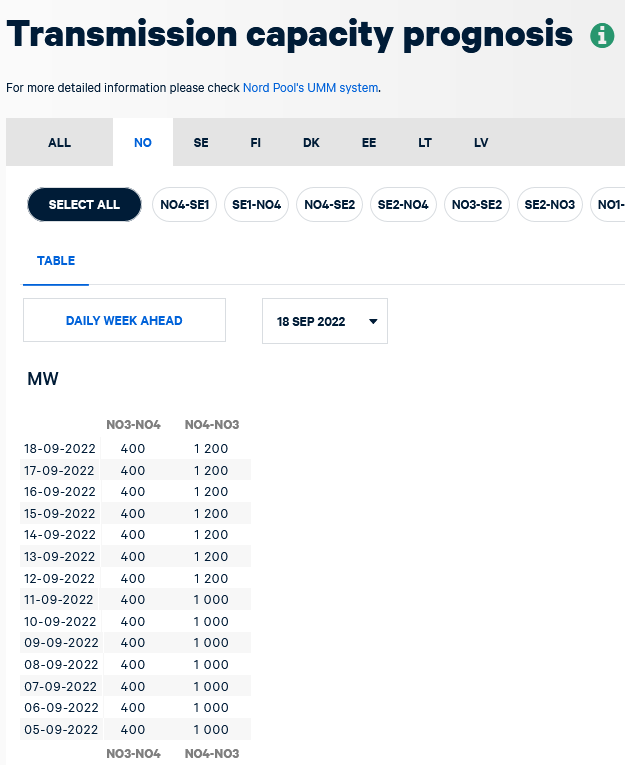Select the EE country tab

[x=369, y=142]
